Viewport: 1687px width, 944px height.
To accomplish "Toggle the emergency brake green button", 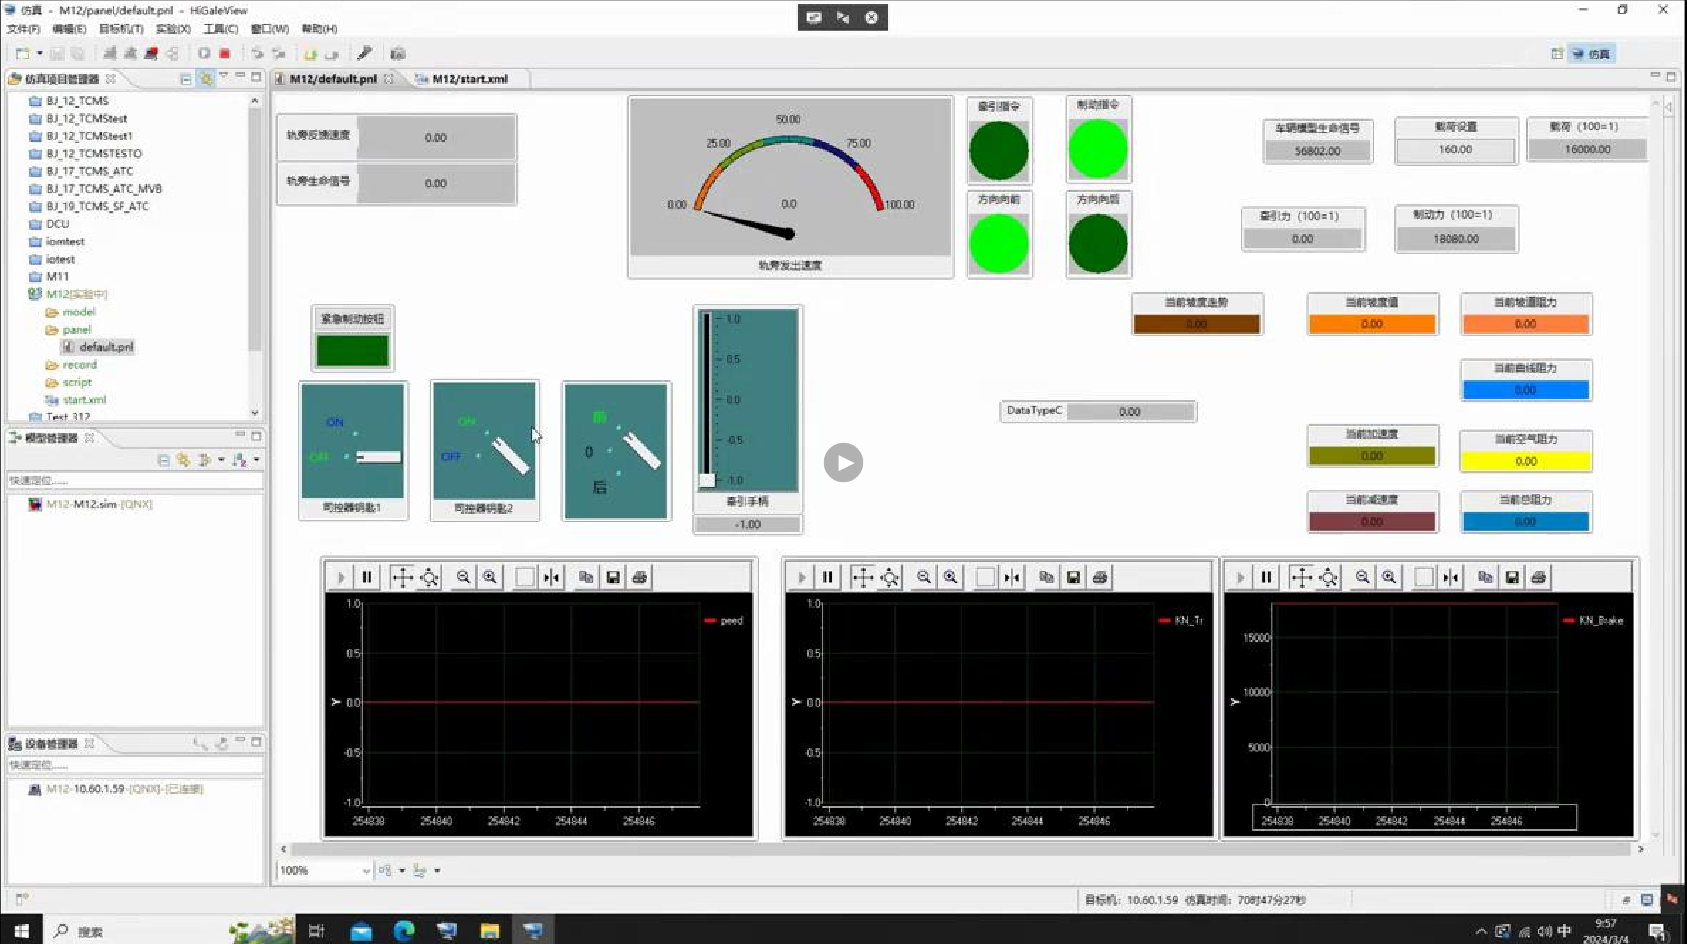I will coord(352,350).
